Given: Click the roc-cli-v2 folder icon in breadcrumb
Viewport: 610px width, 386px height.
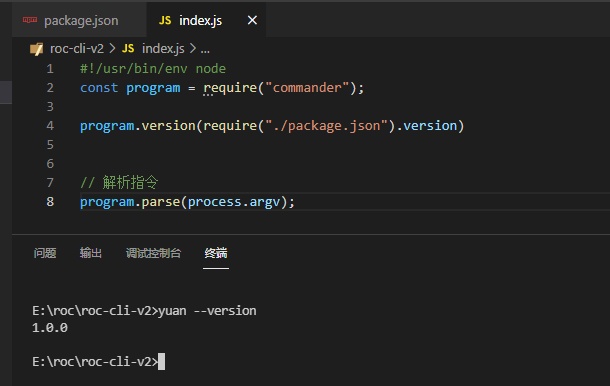Looking at the screenshot, I should pos(37,49).
